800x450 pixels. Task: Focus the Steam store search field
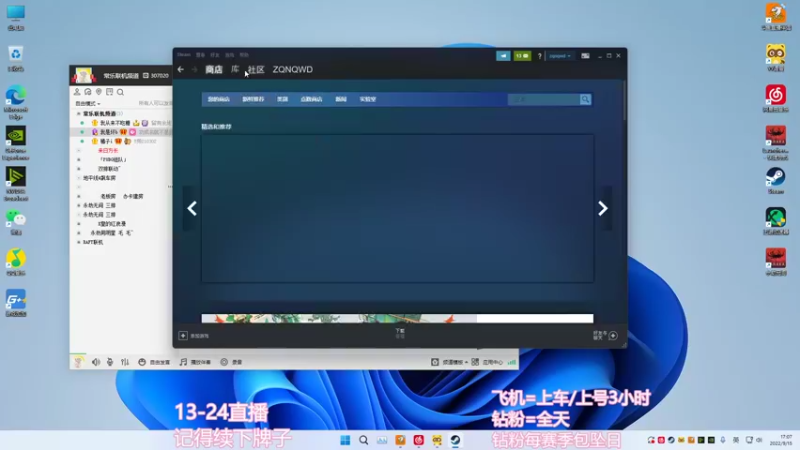pos(543,99)
